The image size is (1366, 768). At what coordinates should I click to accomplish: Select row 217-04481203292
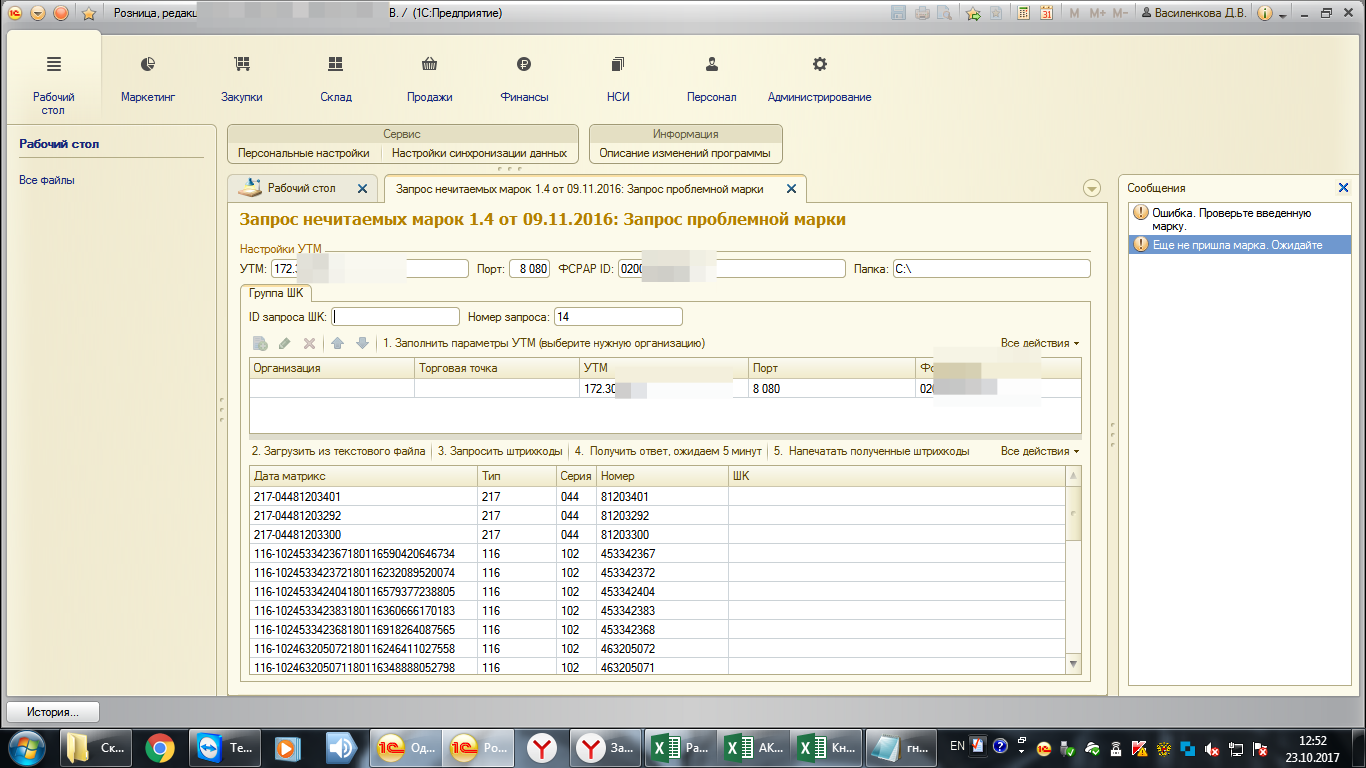click(x=658, y=515)
